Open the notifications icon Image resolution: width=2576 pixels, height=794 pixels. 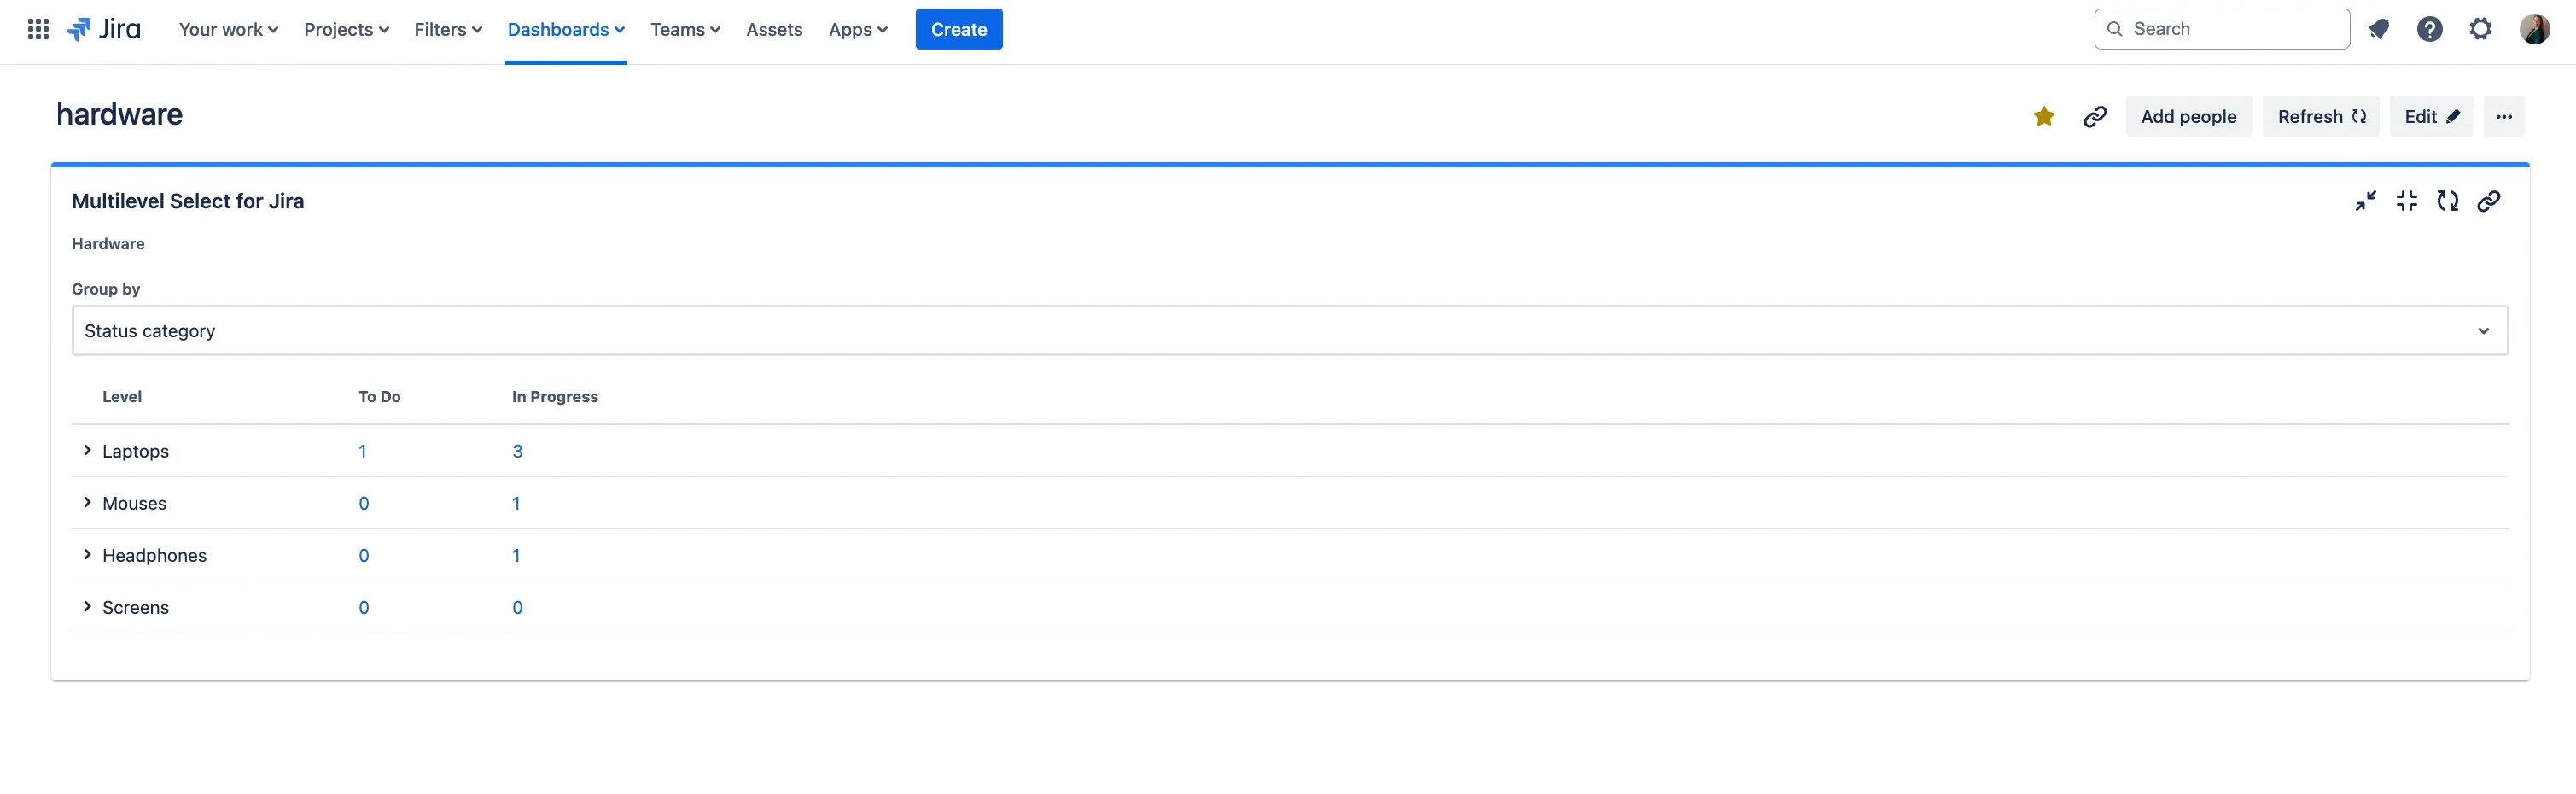[x=2379, y=29]
